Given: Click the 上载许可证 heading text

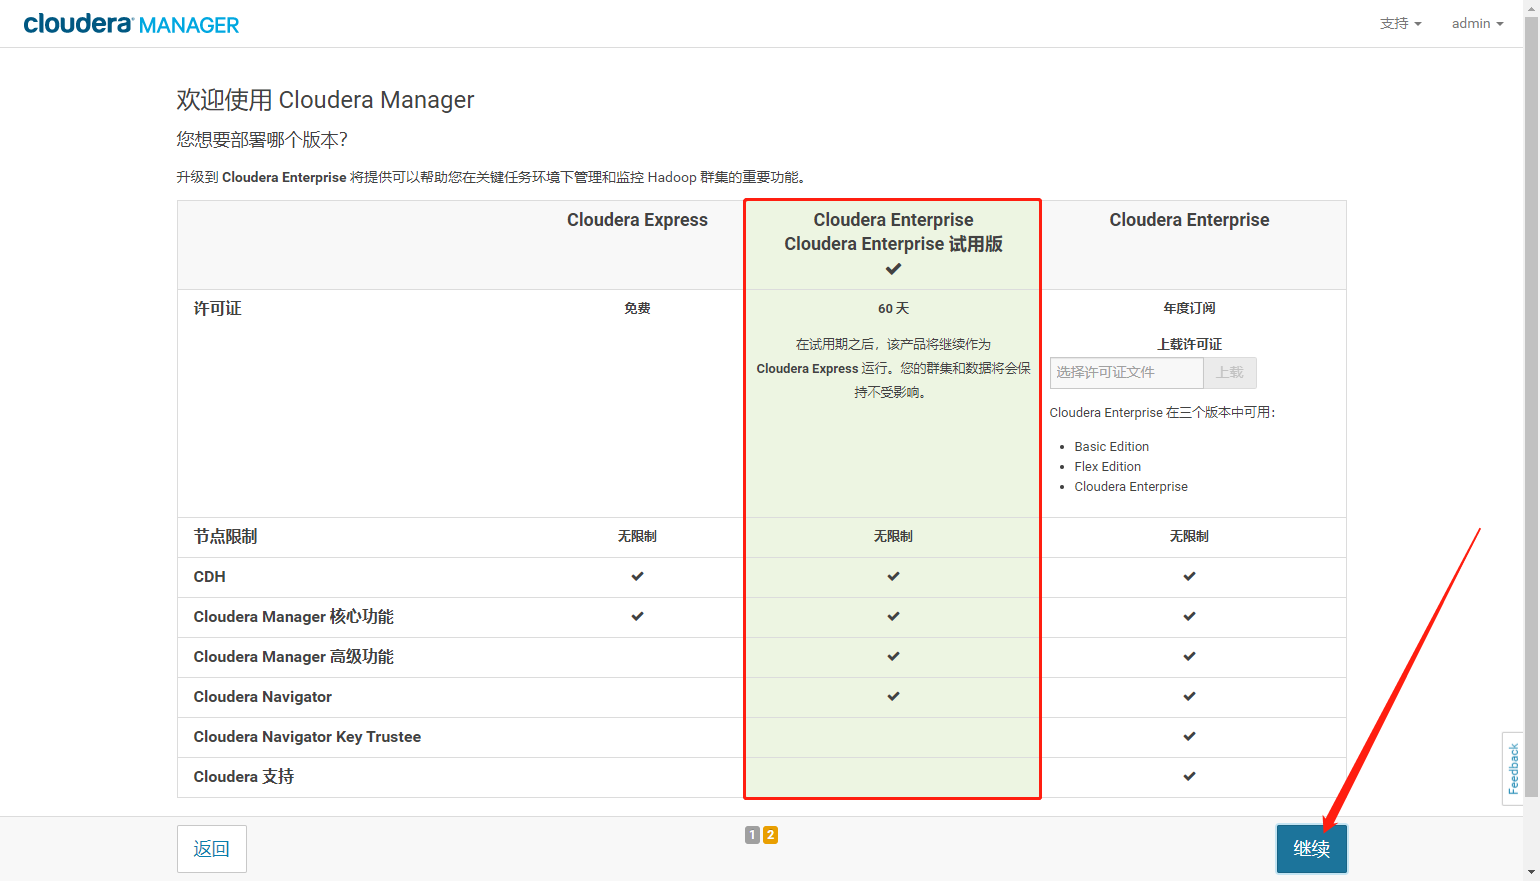Looking at the screenshot, I should point(1189,344).
